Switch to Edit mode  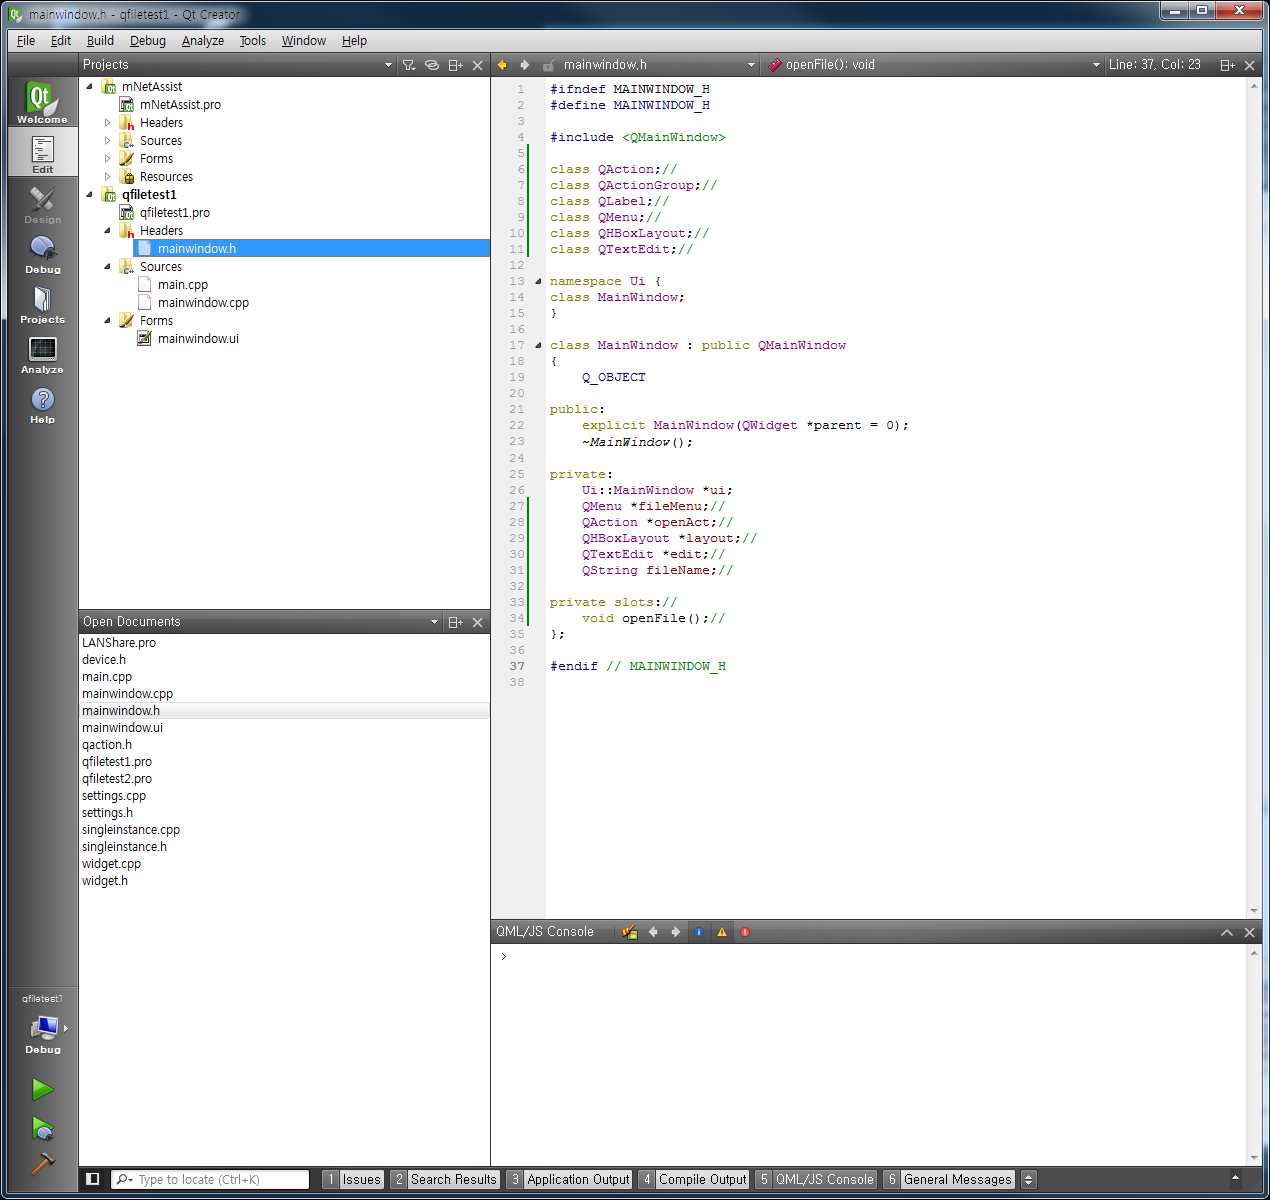[42, 153]
